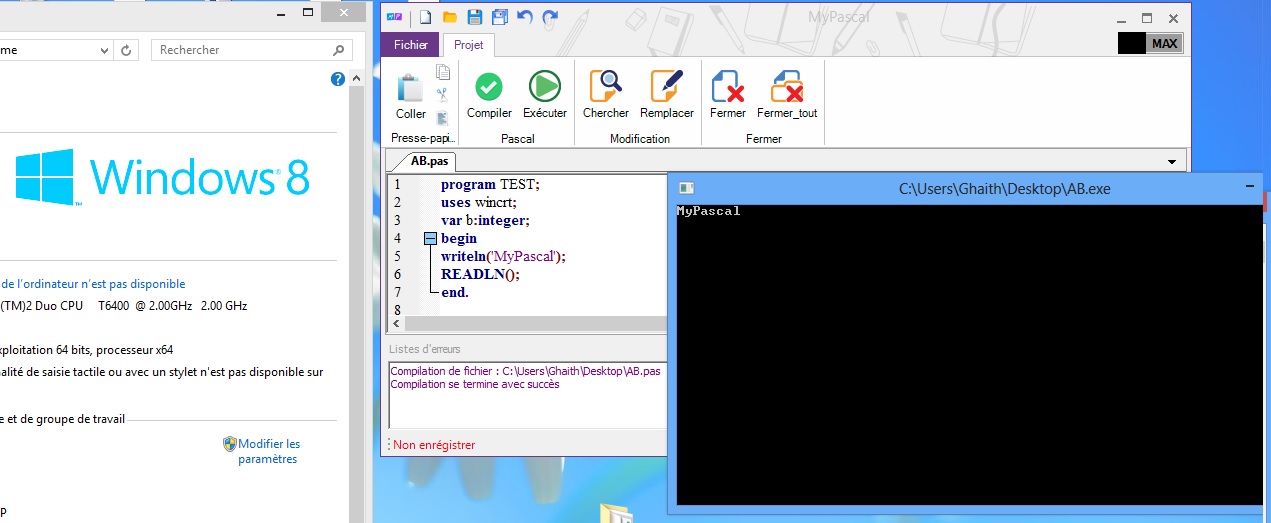Click Modifier les paramètres link
The image size is (1271, 523).
(x=269, y=451)
